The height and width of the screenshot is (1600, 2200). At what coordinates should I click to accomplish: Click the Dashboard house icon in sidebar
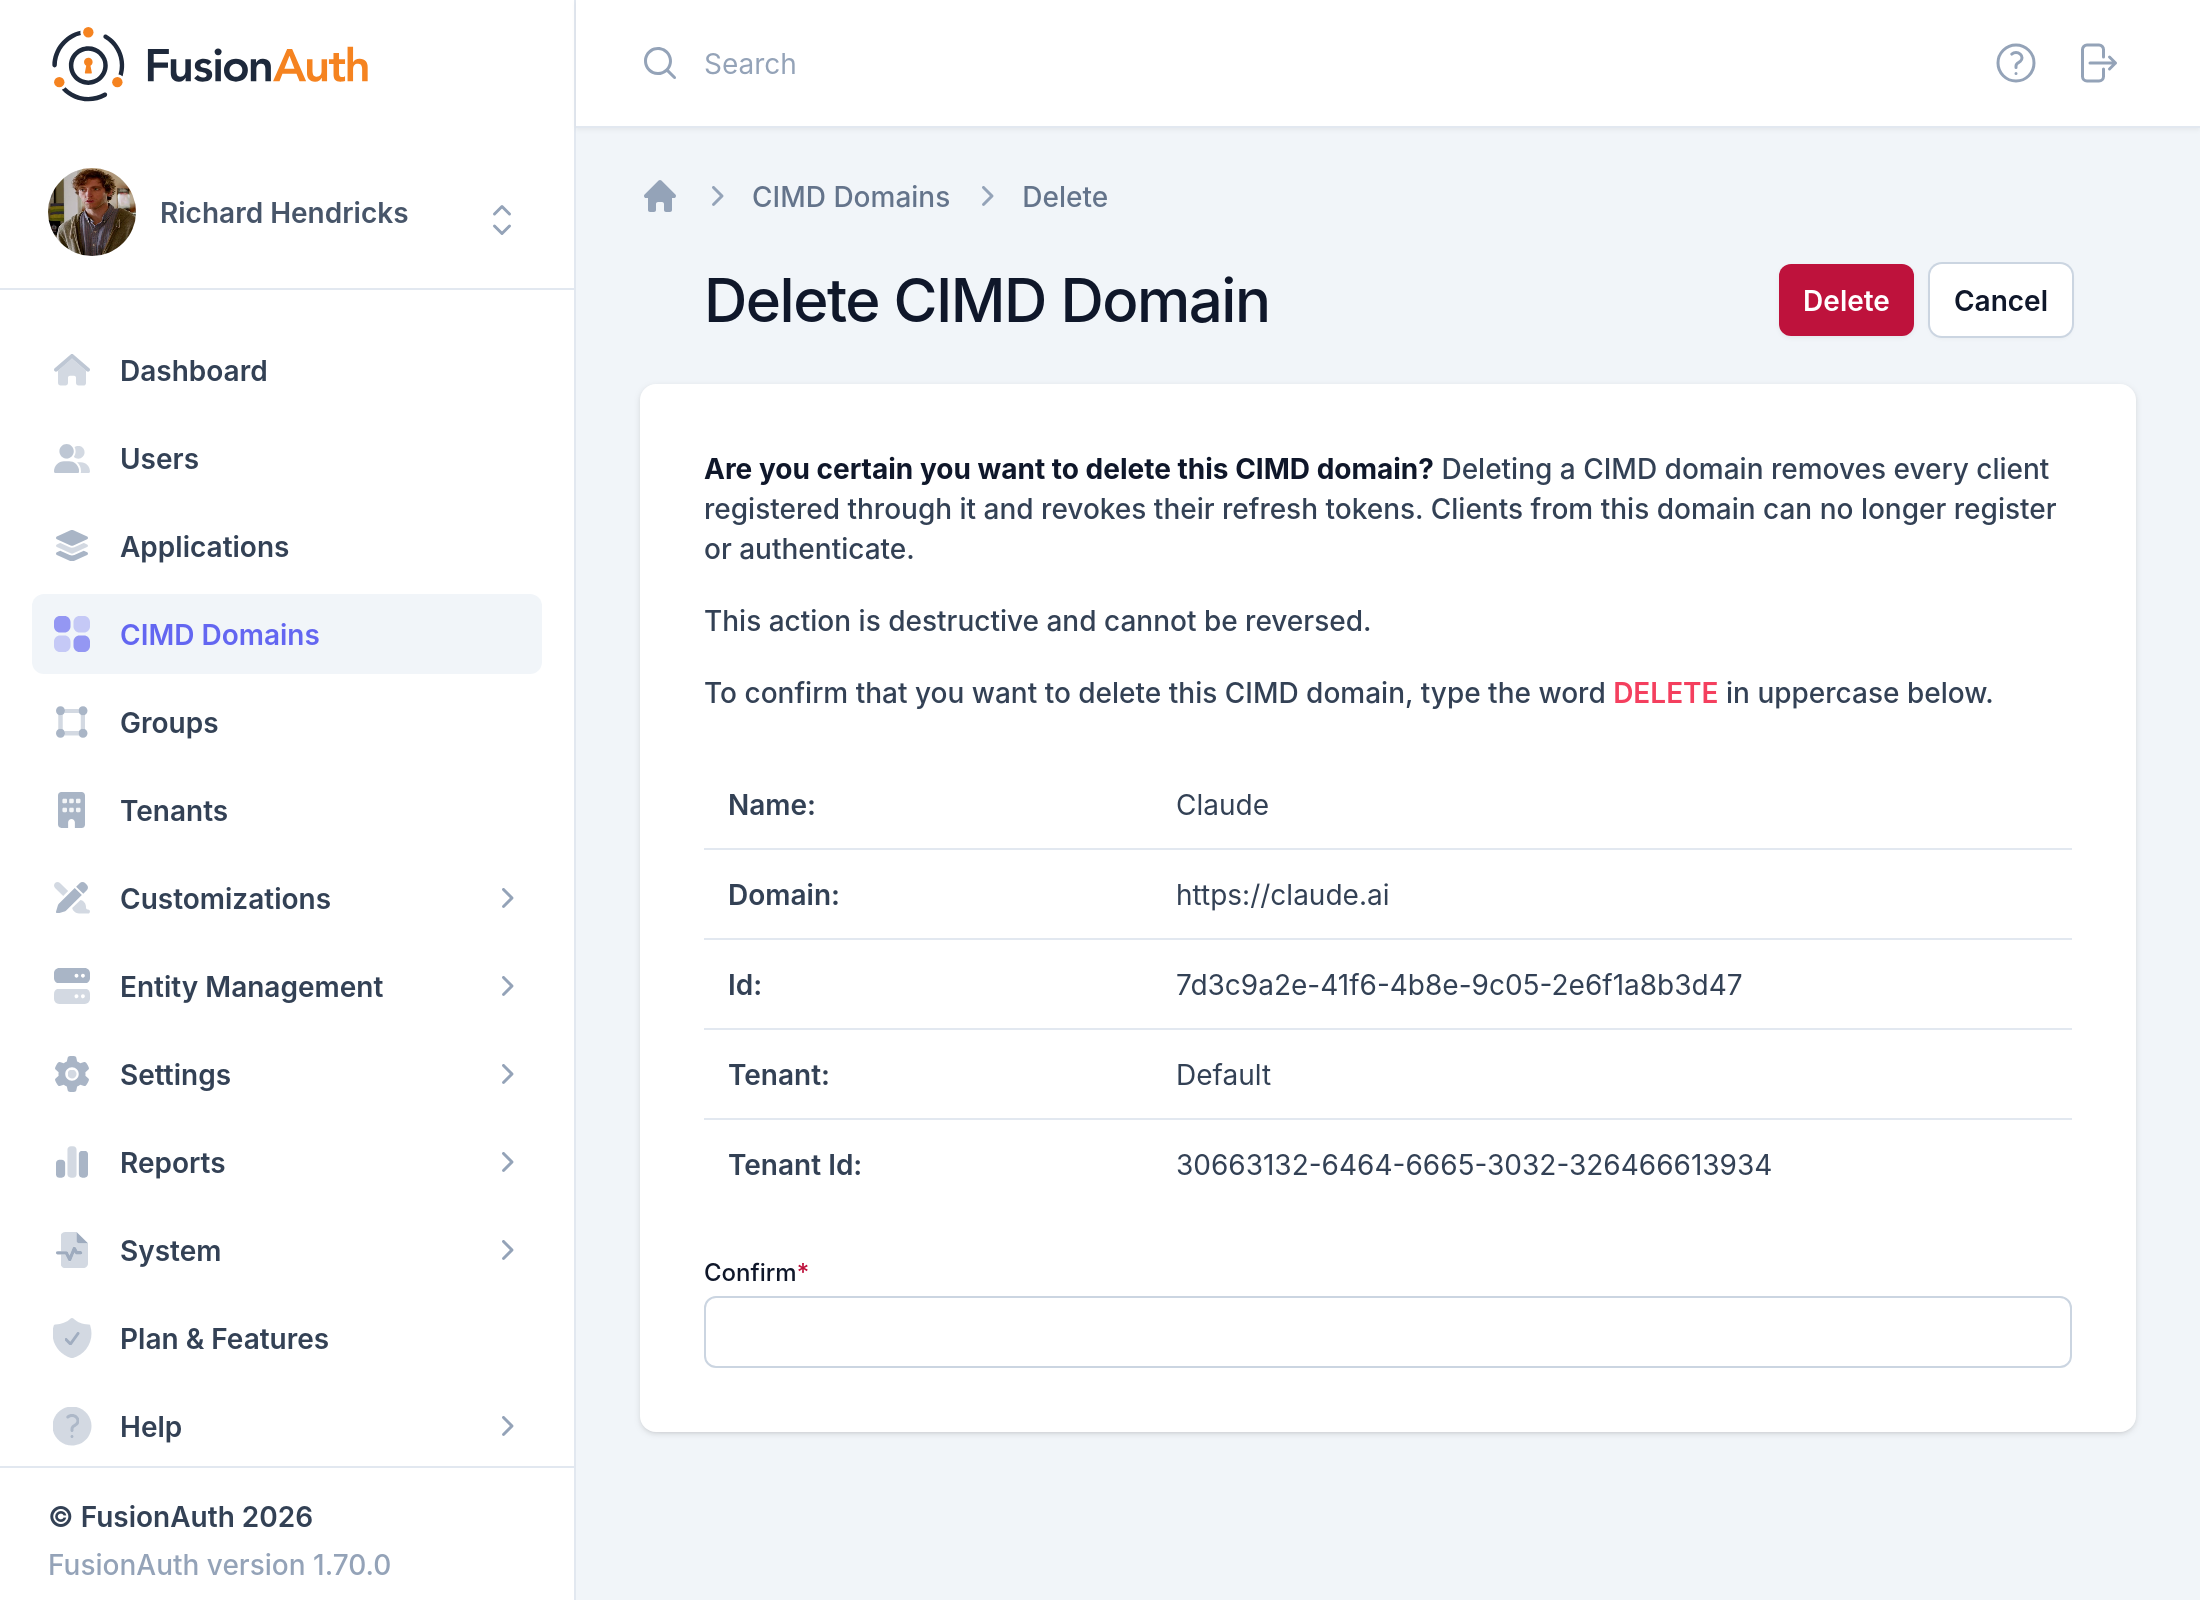[x=72, y=370]
